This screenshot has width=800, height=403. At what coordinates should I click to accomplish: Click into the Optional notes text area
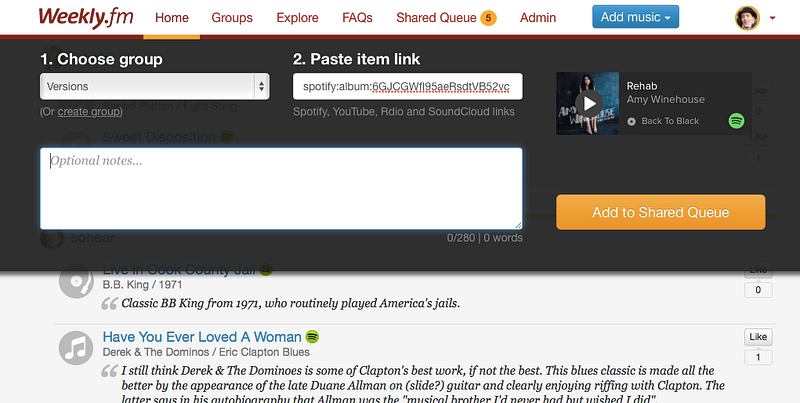281,189
